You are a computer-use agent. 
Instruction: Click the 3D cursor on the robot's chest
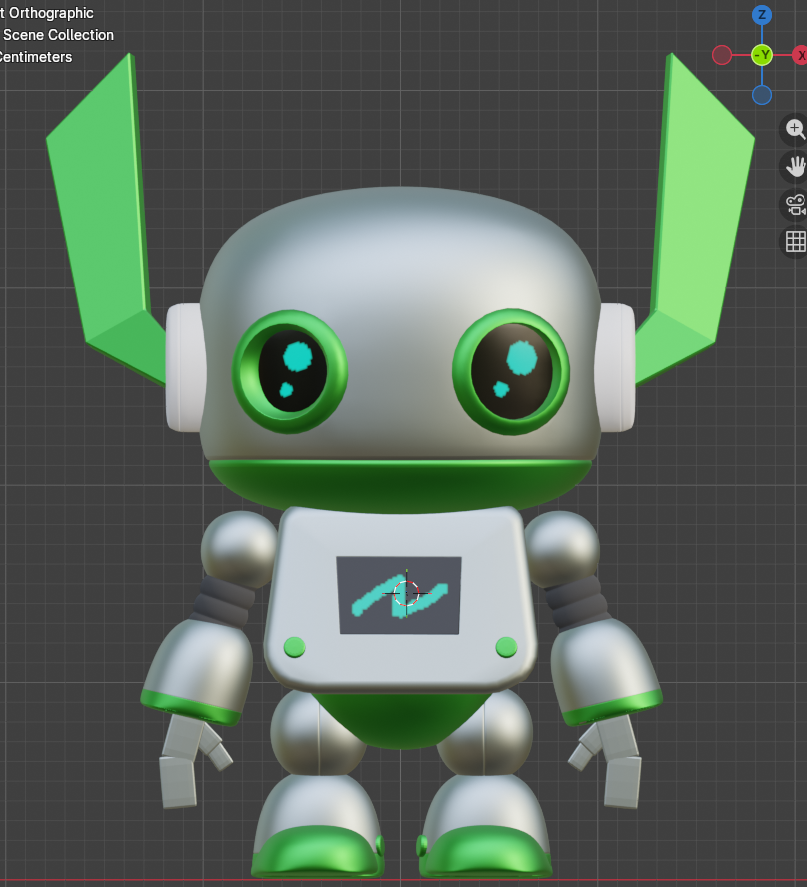406,593
